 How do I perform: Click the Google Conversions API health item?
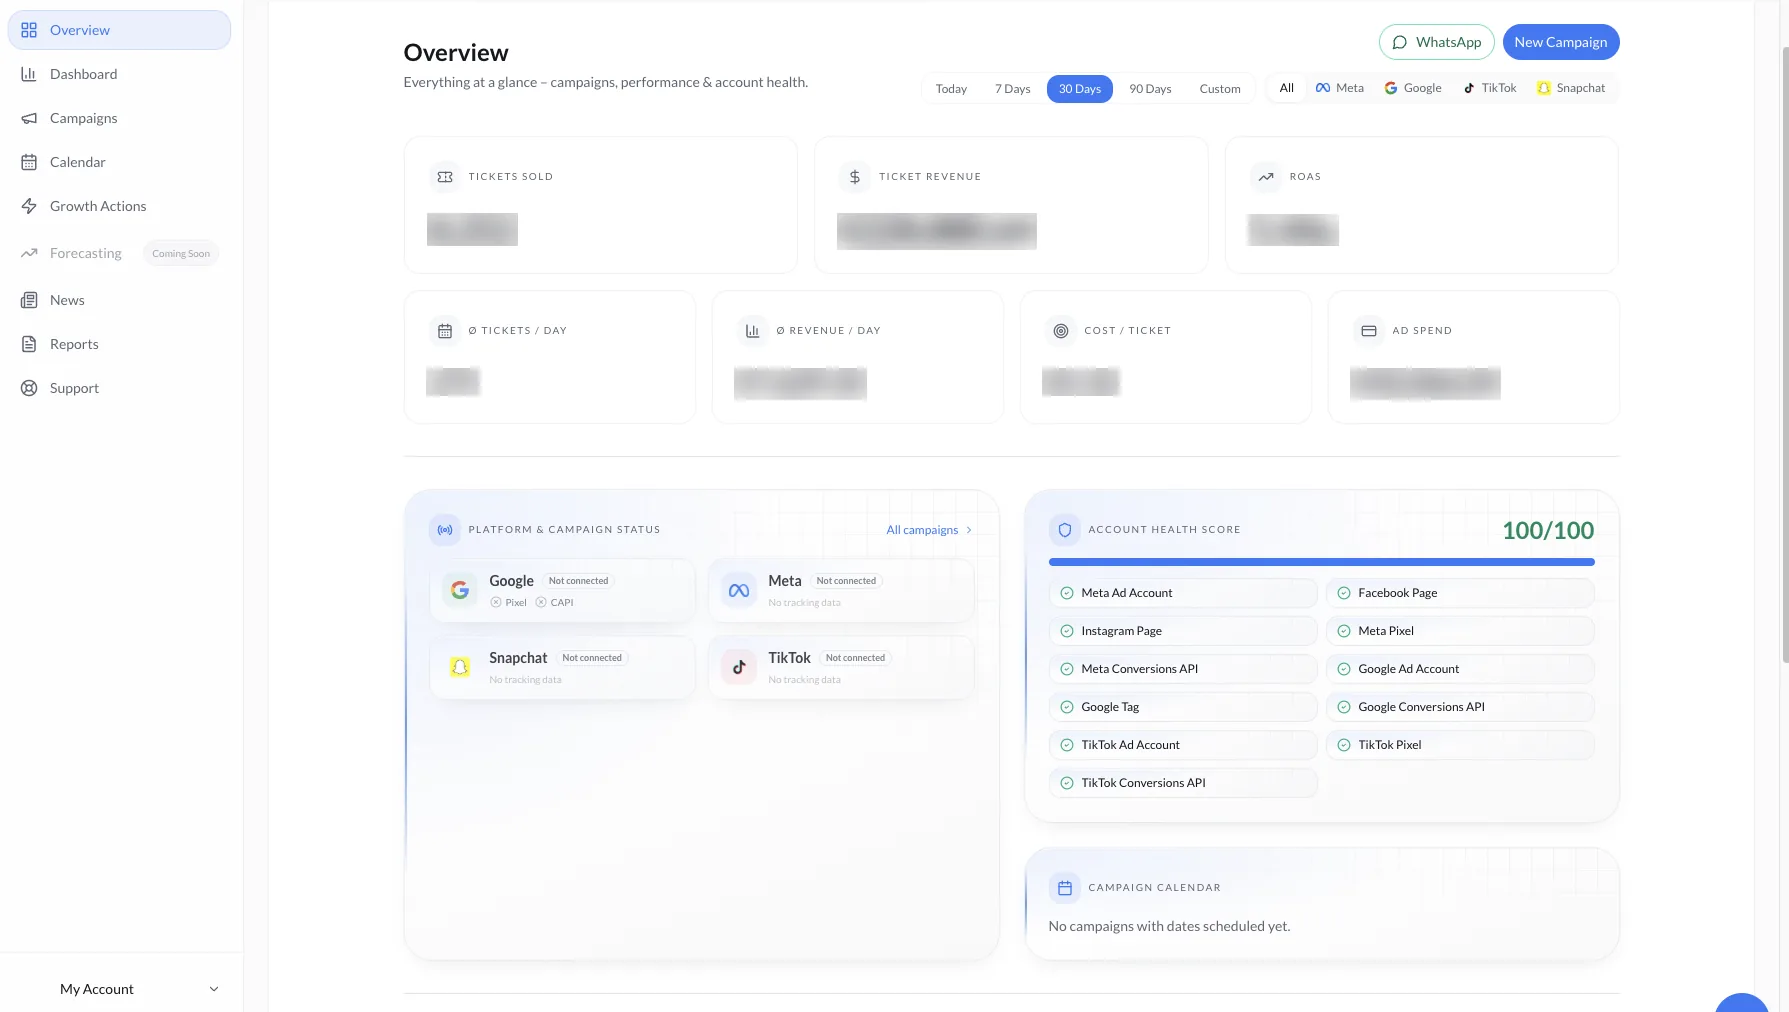1460,707
